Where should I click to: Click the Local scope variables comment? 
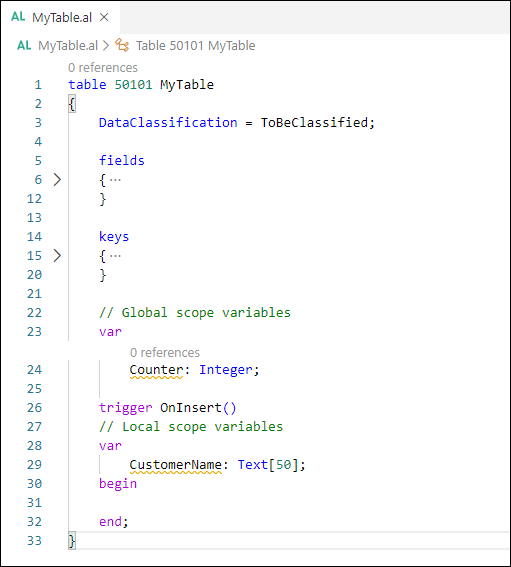tap(191, 427)
